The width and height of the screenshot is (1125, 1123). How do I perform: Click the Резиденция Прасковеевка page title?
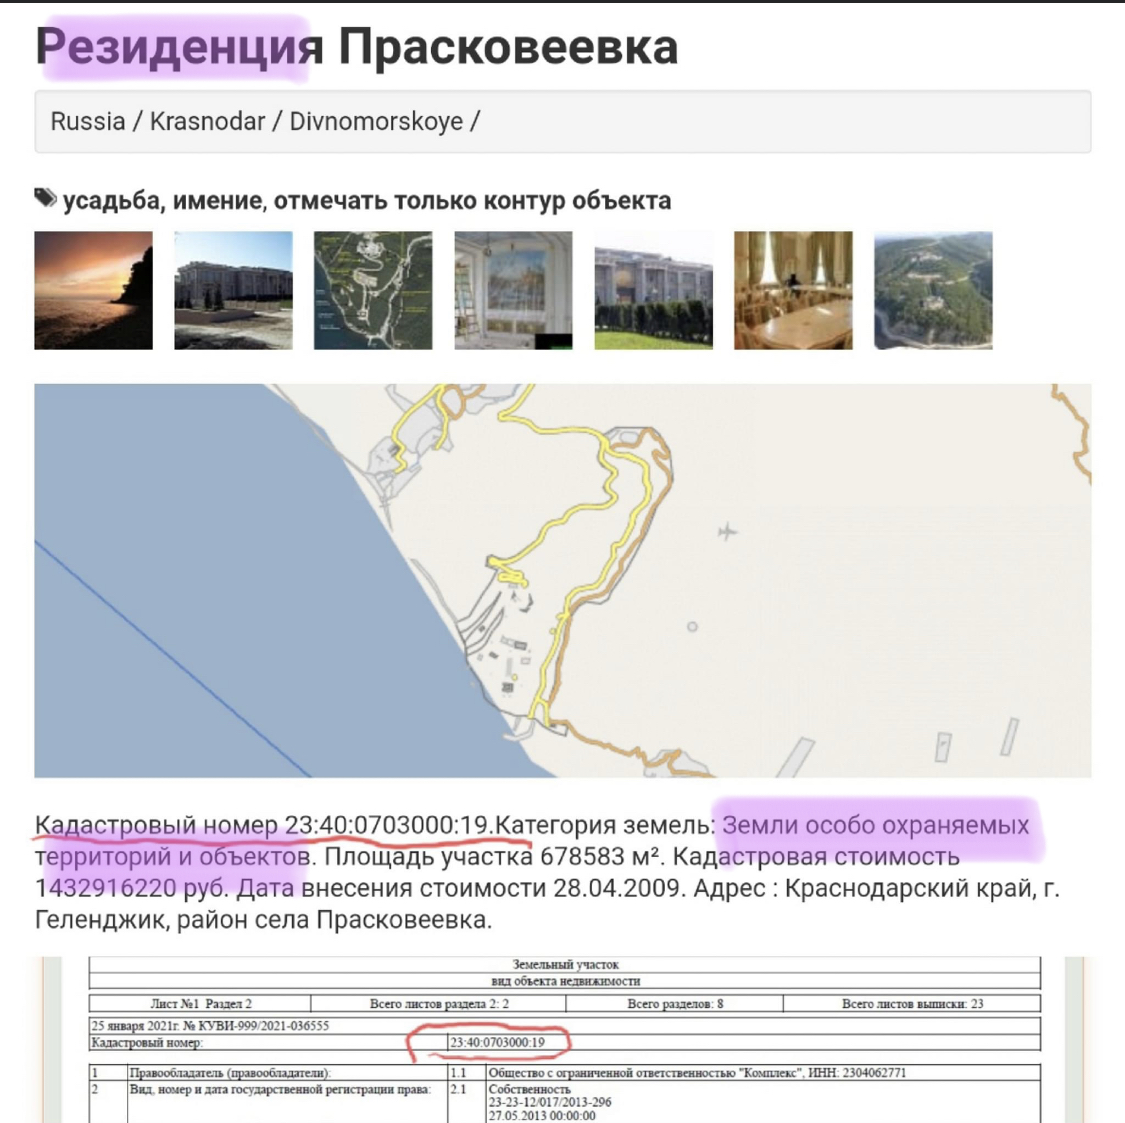[356, 47]
